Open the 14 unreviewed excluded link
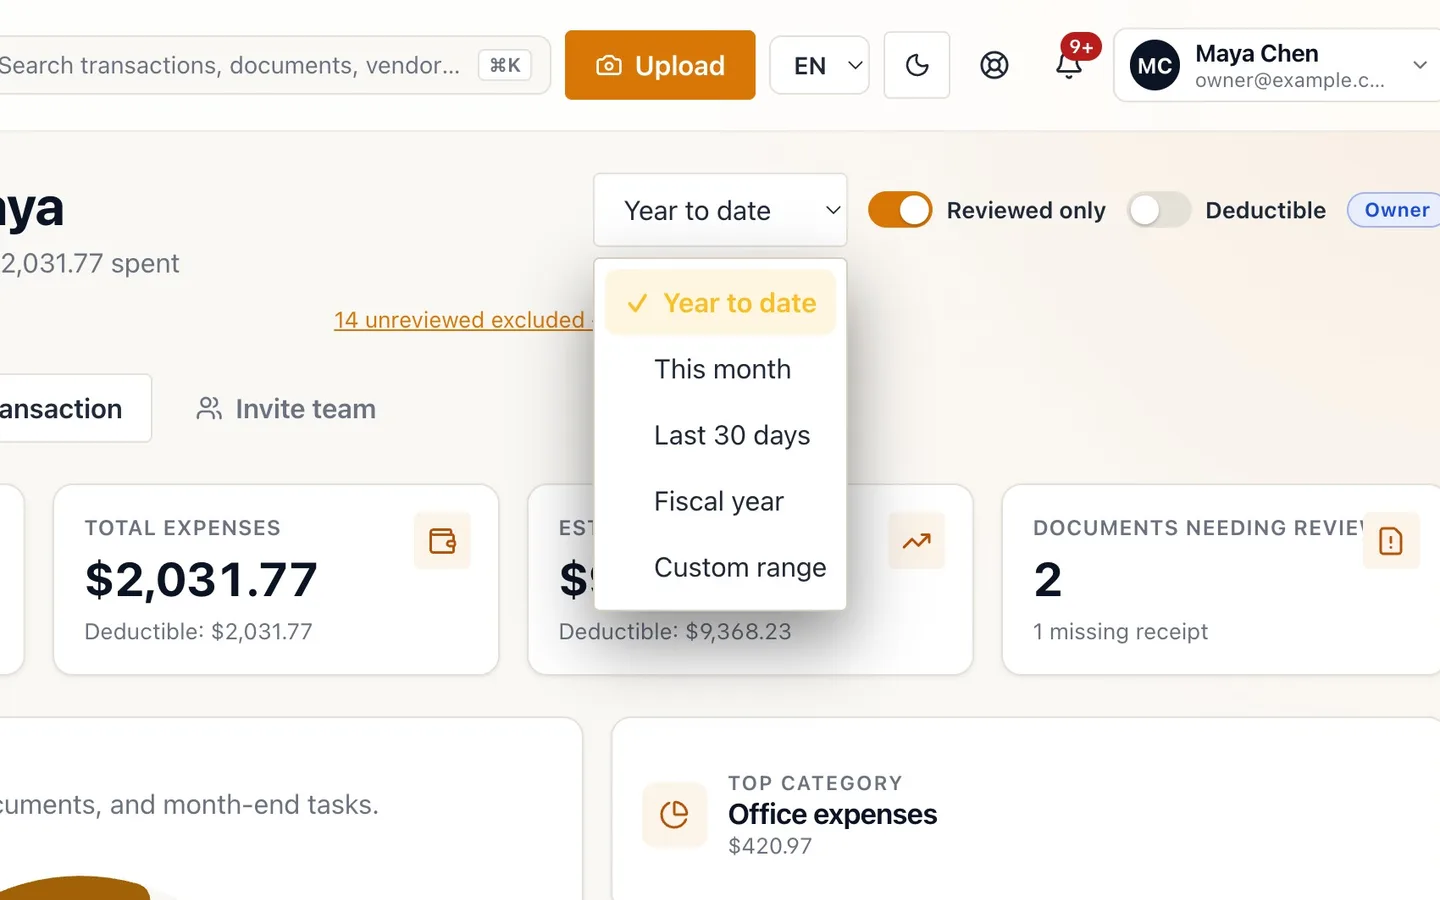Screen dimensions: 1440x900 click(x=462, y=320)
